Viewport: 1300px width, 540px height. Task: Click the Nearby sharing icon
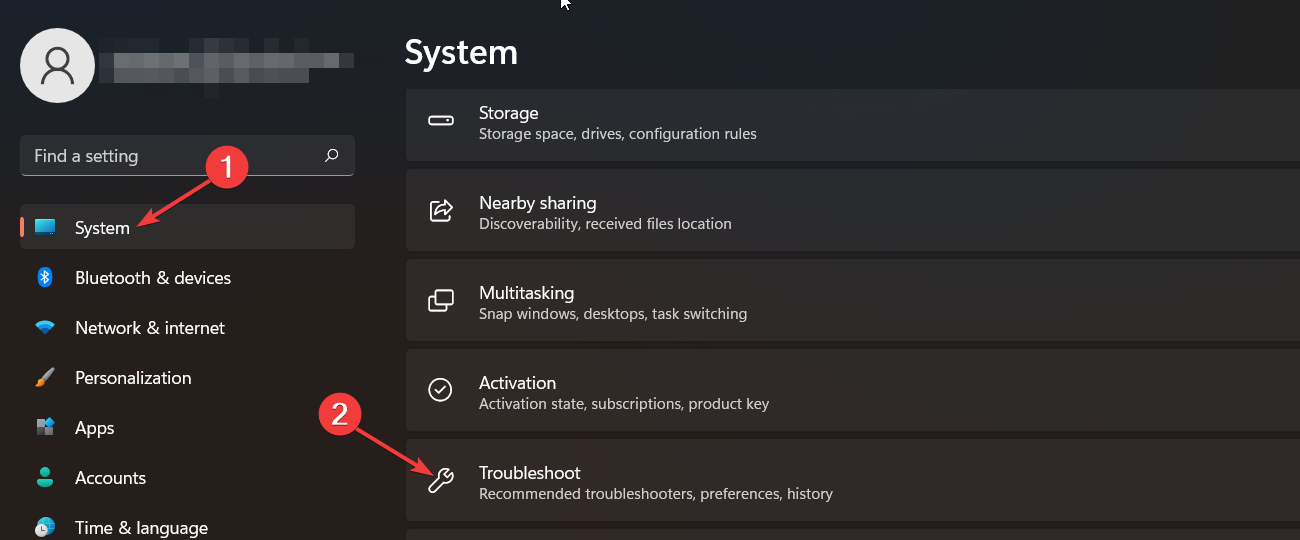441,211
